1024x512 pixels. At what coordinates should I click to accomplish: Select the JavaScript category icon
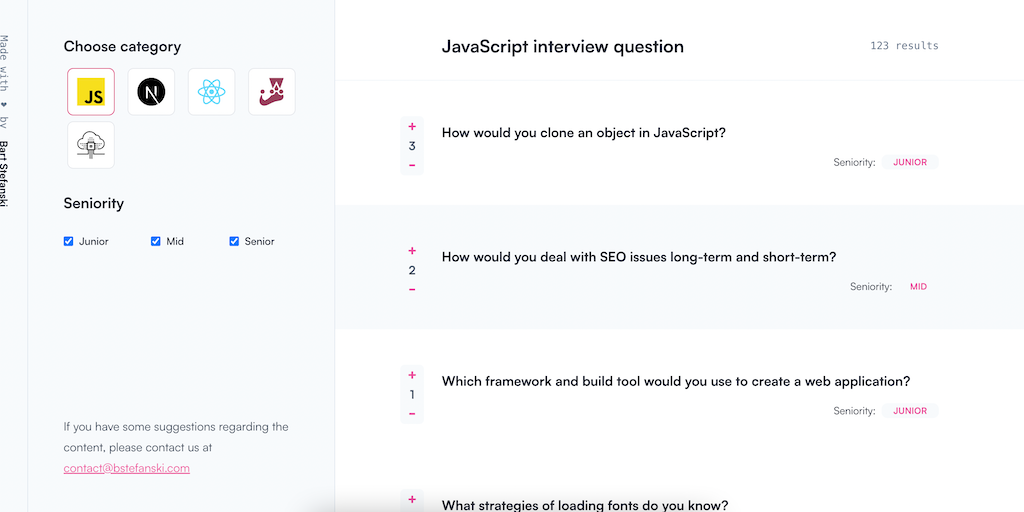(91, 92)
